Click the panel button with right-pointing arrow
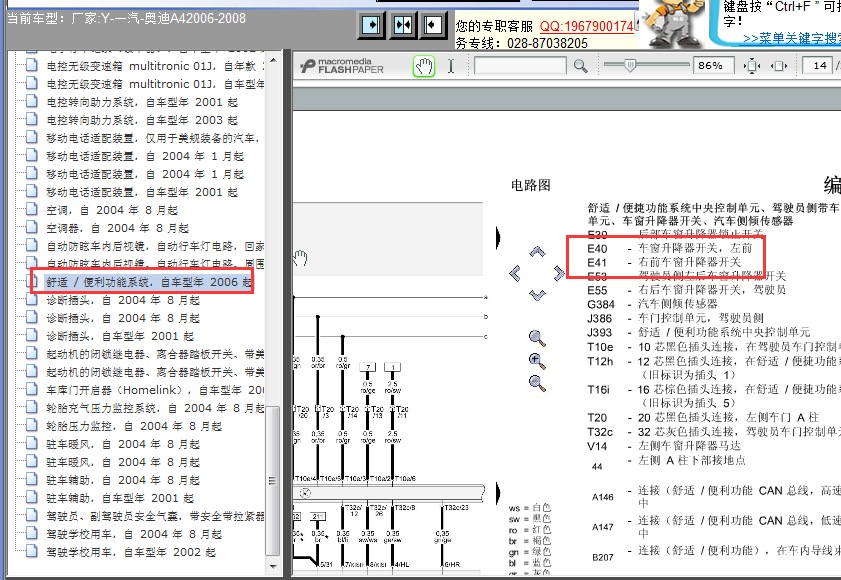Screen dimensions: 841x580 (x=371, y=25)
